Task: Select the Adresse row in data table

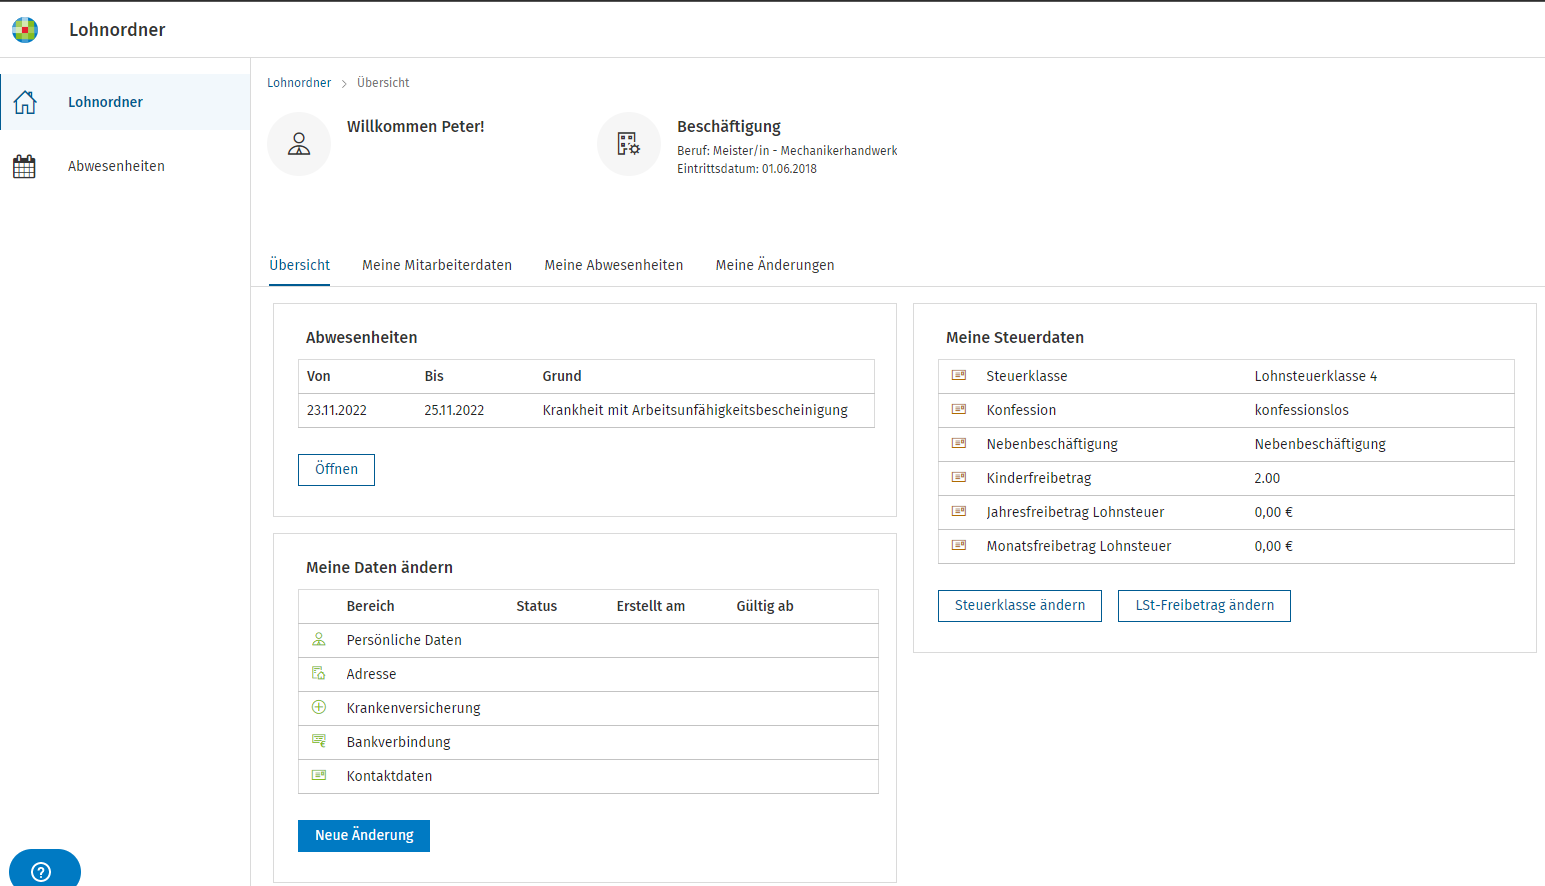Action: 588,675
